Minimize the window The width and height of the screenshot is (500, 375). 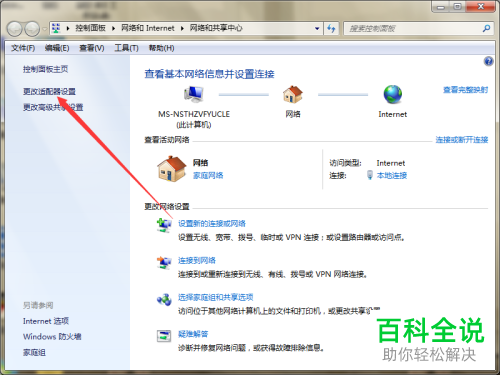coord(442,7)
